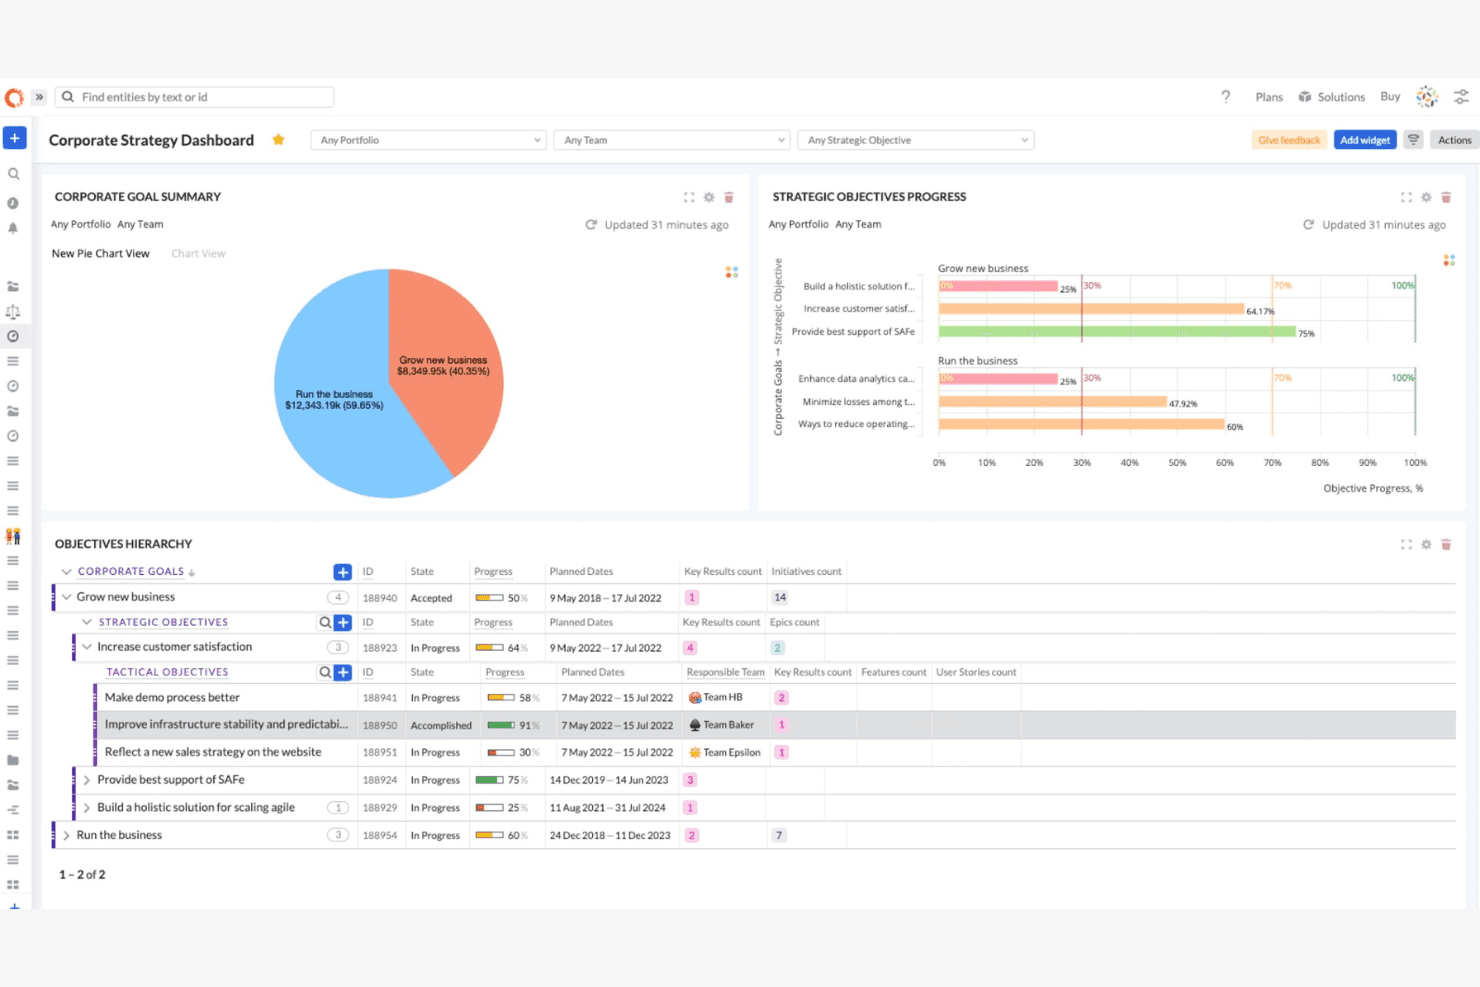Click the Buy link in top bar

1390,97
